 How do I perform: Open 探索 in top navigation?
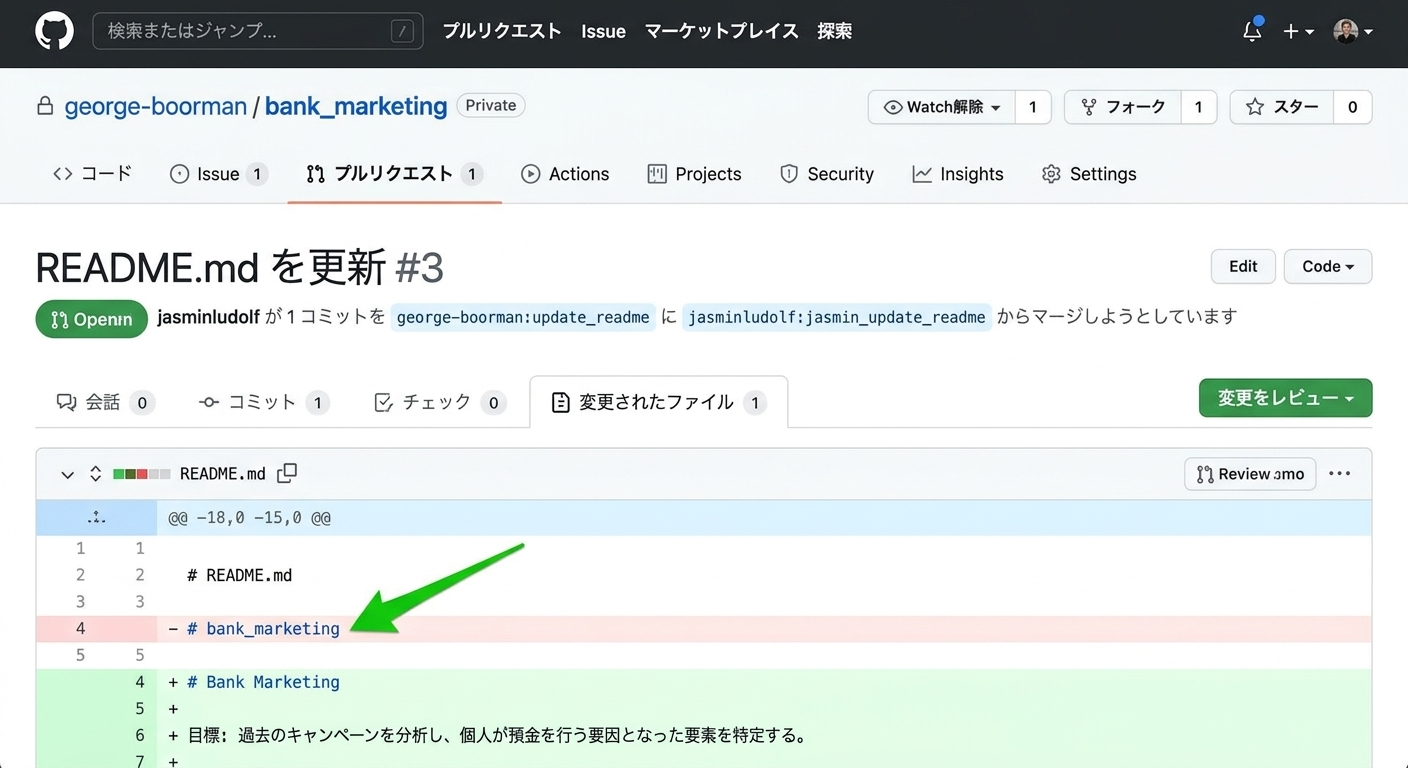tap(834, 31)
